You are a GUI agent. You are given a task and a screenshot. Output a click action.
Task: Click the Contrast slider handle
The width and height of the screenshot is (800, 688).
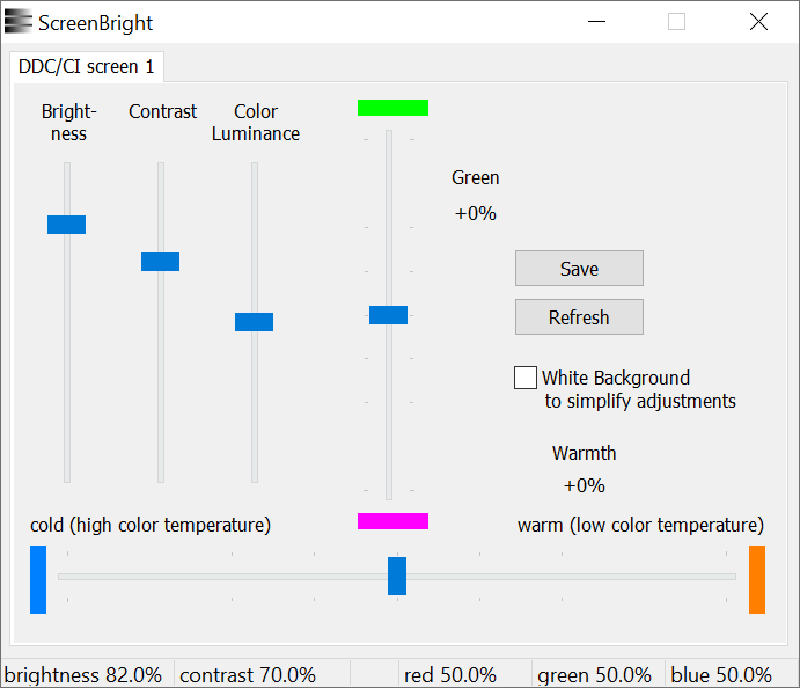161,260
